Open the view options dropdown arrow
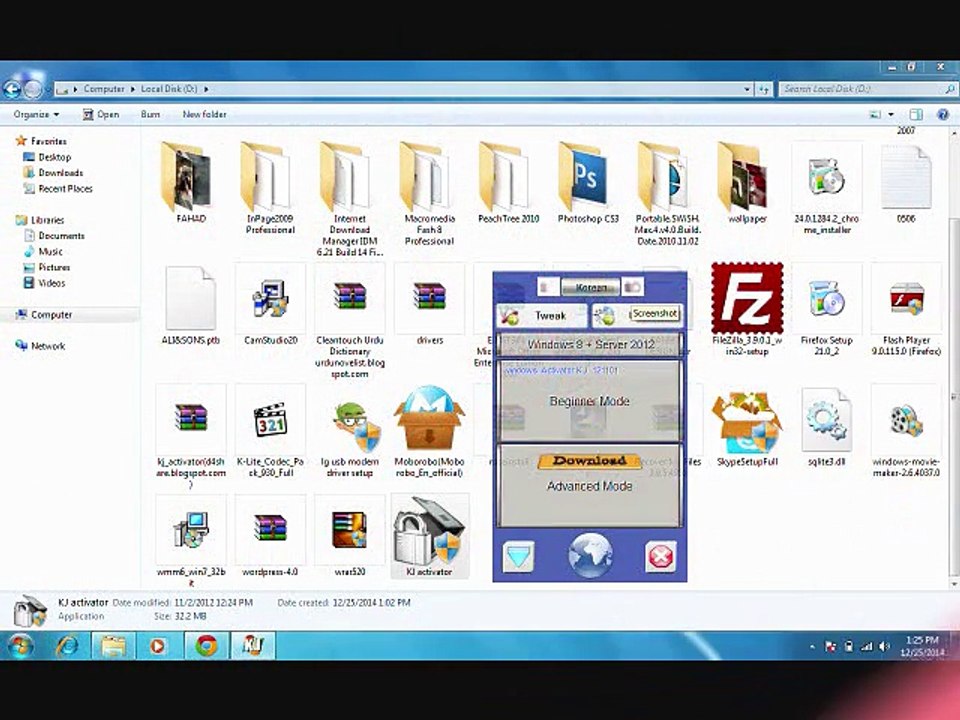This screenshot has width=960, height=720. point(891,114)
